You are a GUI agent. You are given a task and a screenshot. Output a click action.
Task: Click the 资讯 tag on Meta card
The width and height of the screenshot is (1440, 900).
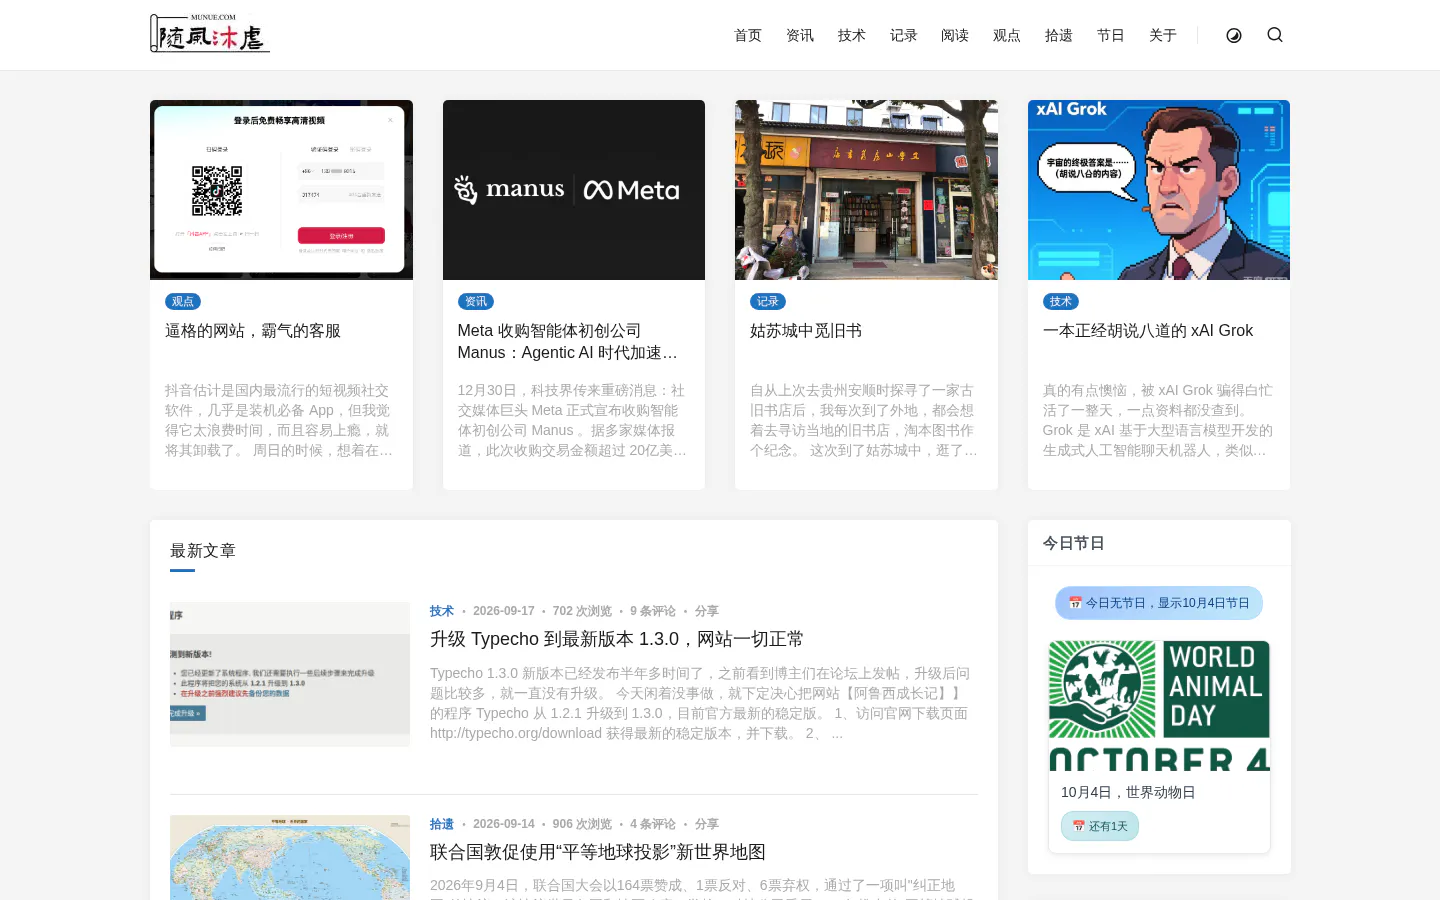coord(476,301)
